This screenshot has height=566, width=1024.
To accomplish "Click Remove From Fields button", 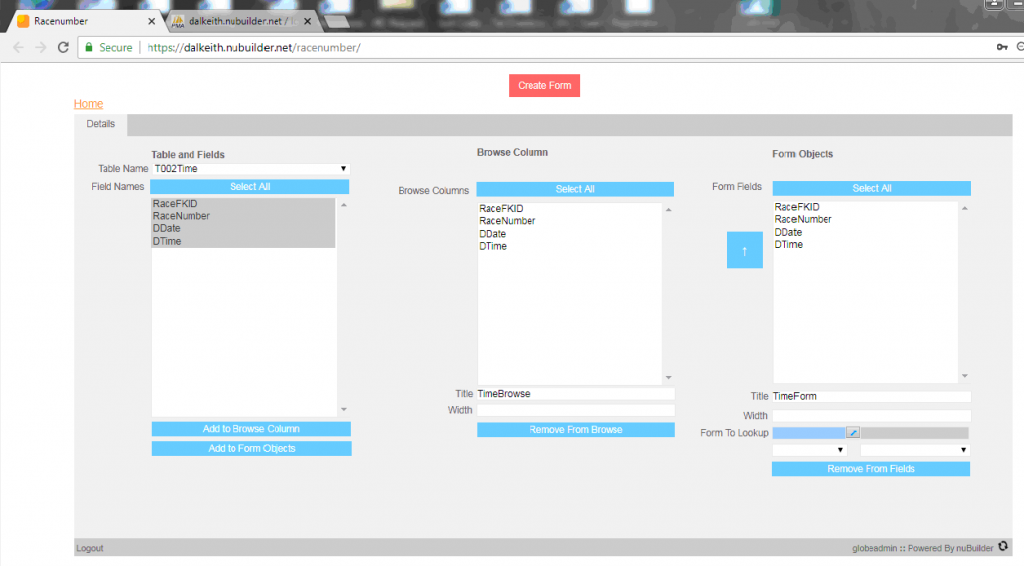I will (x=871, y=469).
